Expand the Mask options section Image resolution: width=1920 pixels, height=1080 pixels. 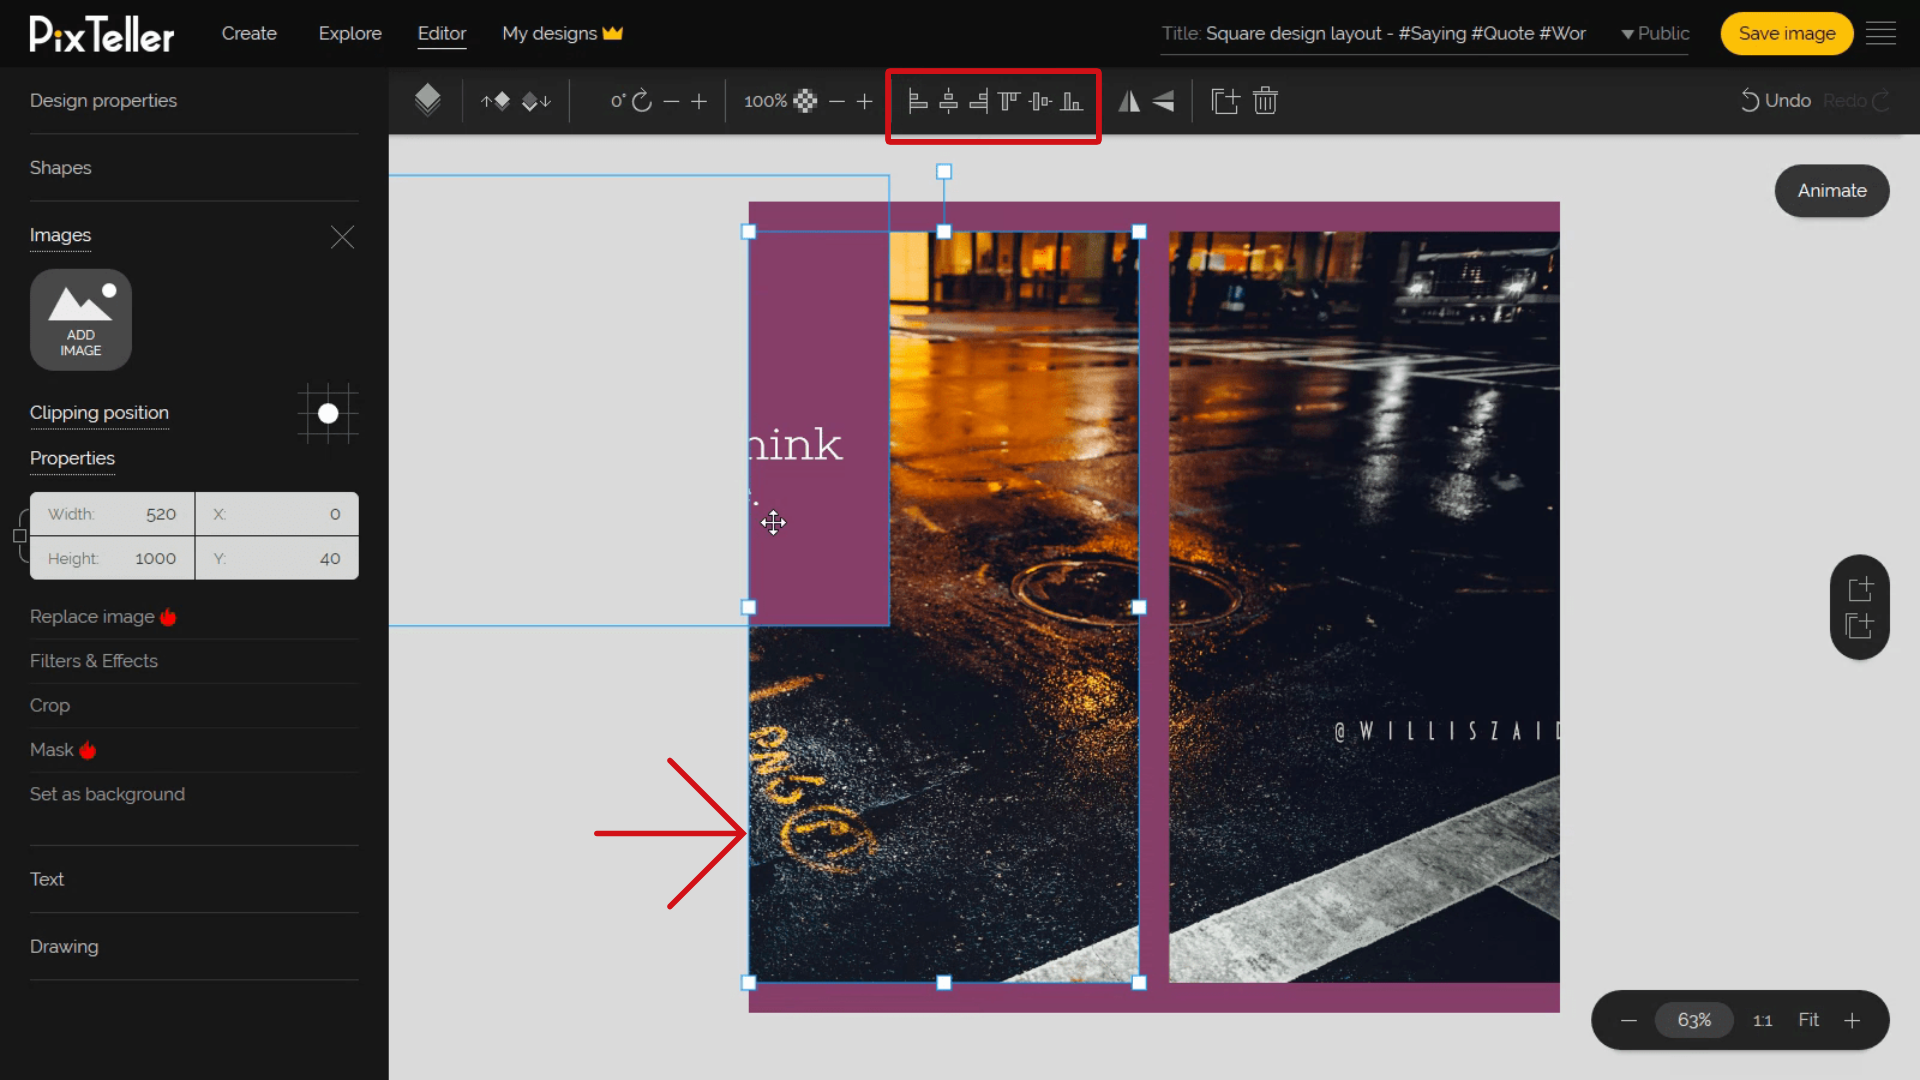[63, 749]
